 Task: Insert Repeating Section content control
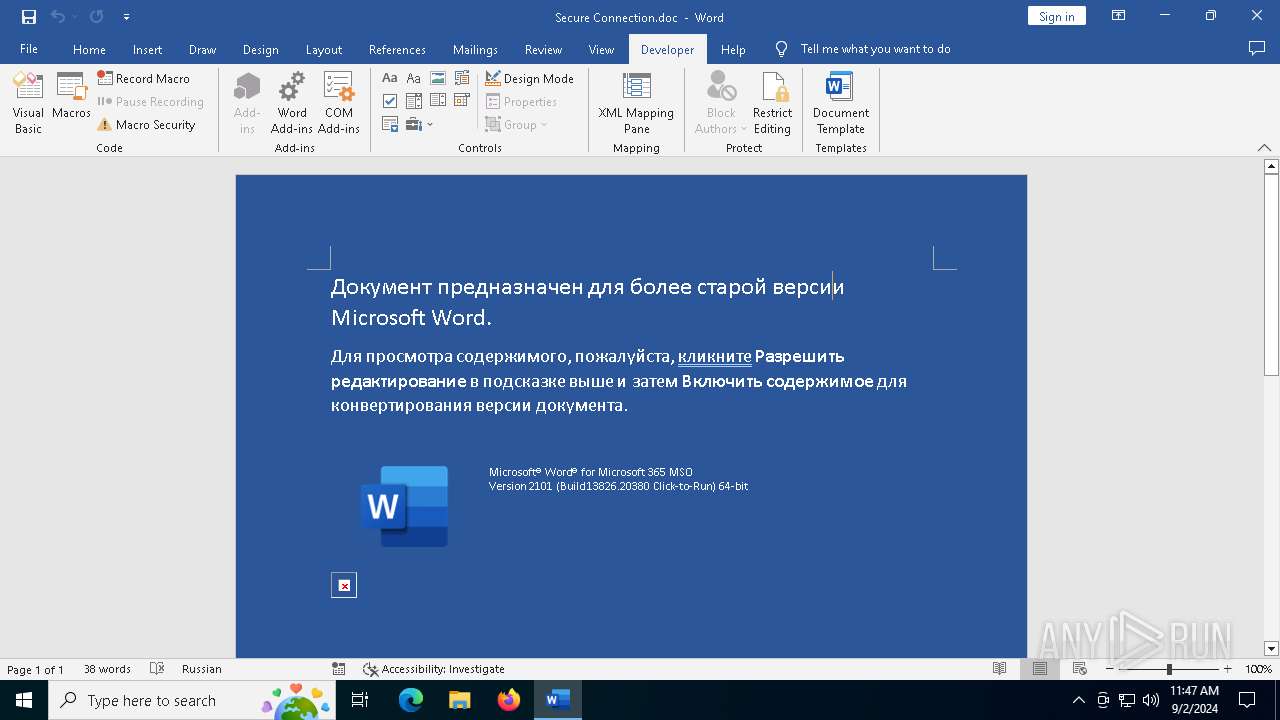pyautogui.click(x=390, y=125)
